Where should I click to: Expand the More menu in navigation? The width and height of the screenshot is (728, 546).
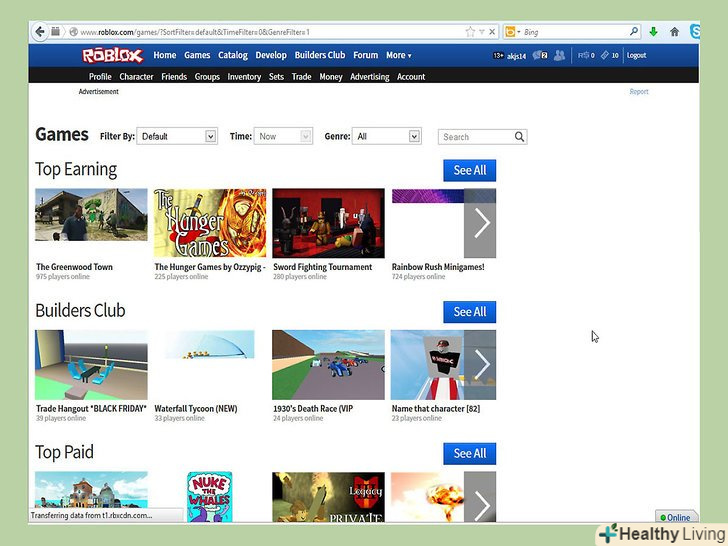pos(398,56)
